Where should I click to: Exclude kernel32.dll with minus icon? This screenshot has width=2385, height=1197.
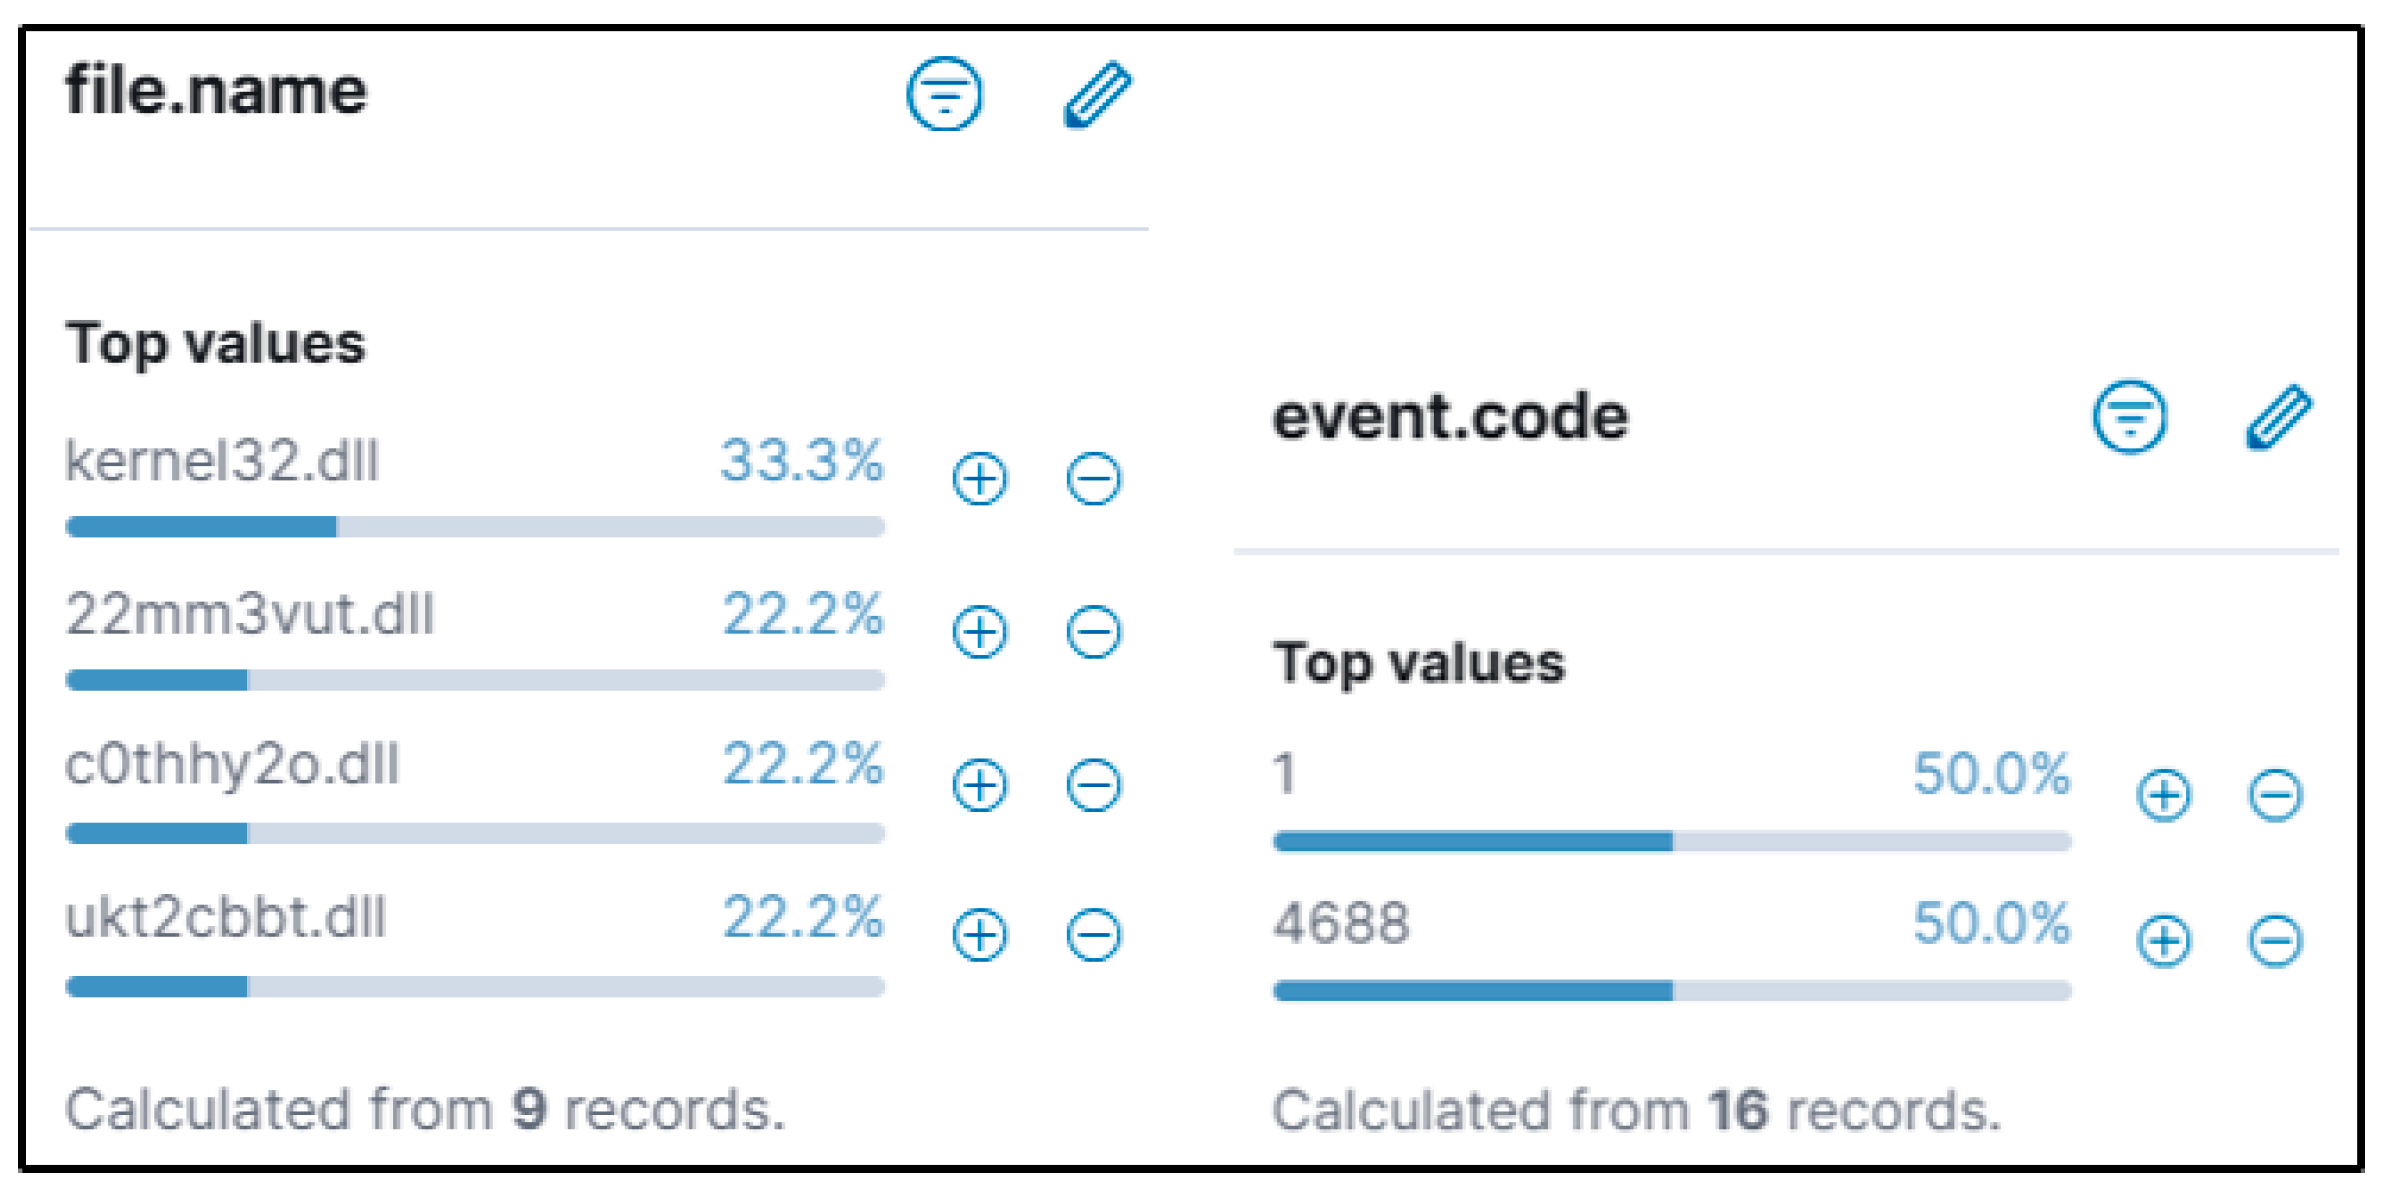pyautogui.click(x=1093, y=478)
